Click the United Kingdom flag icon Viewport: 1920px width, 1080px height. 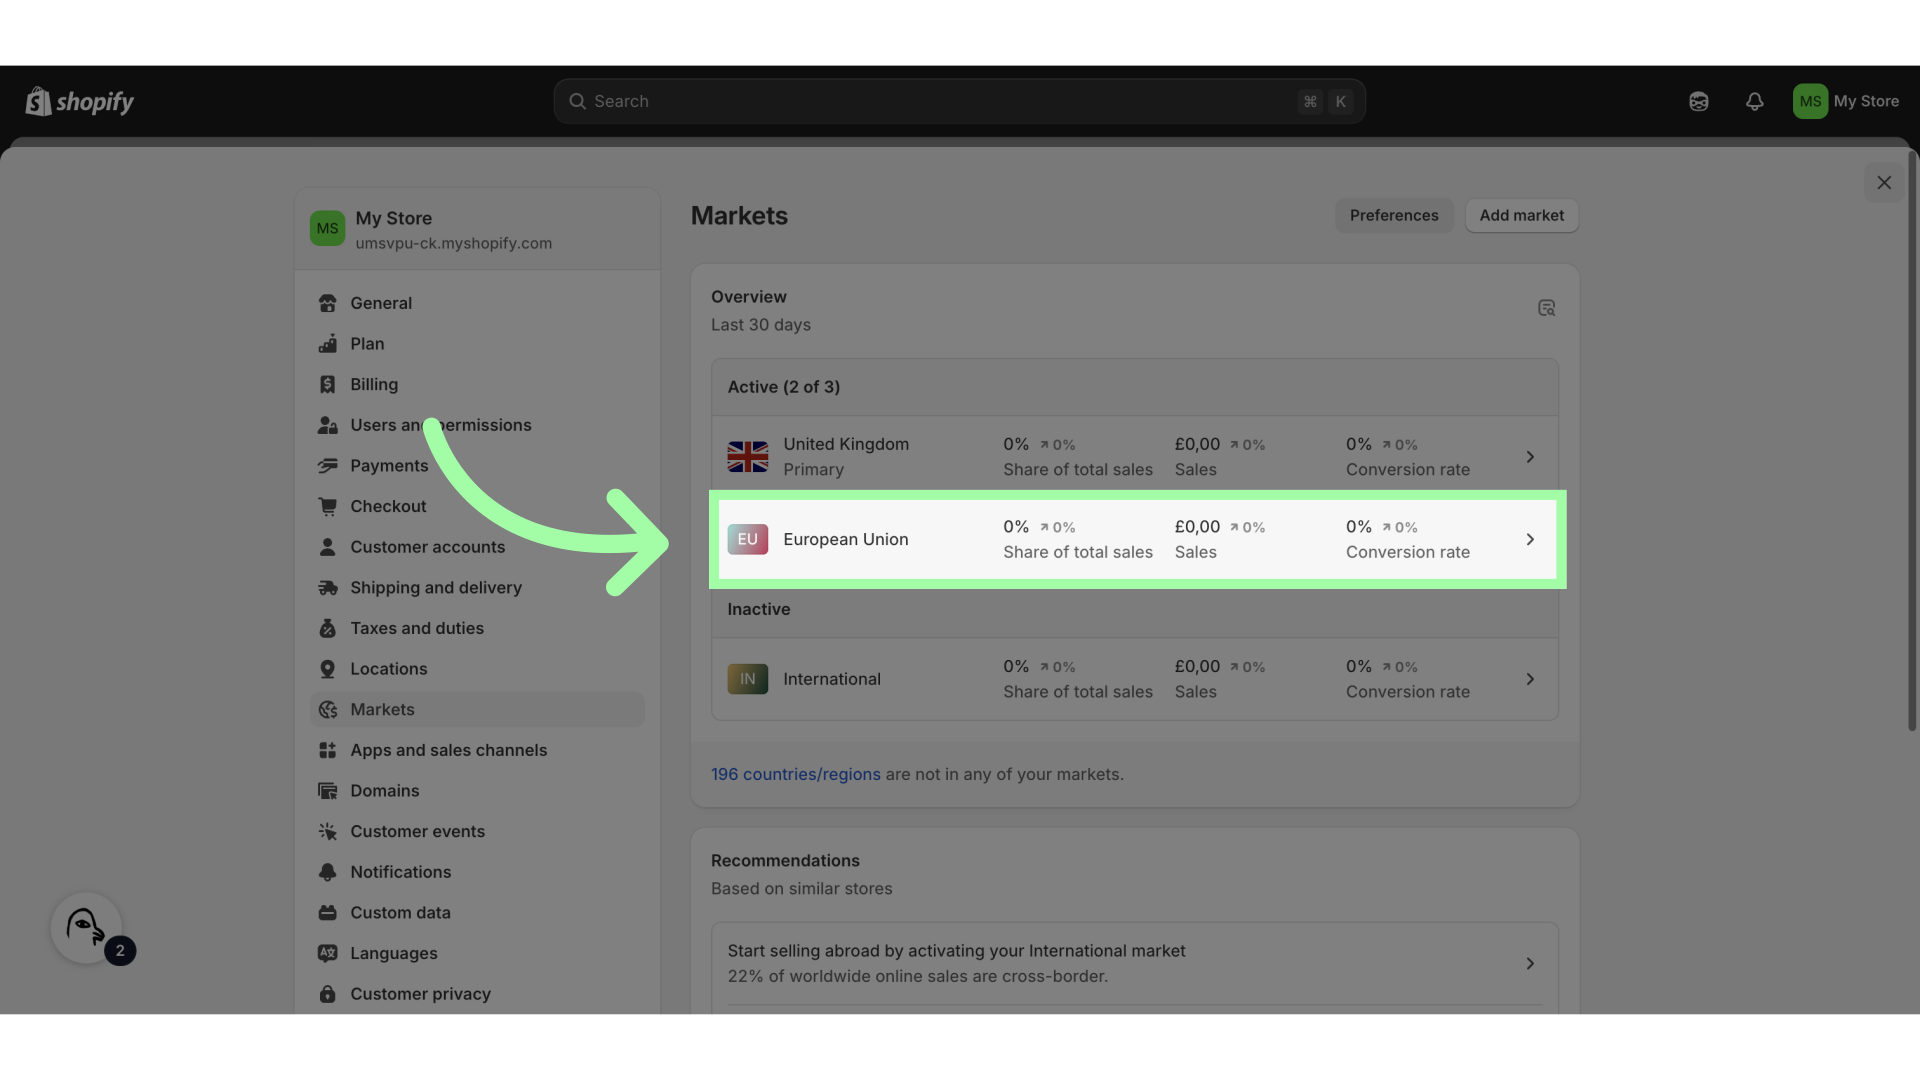coord(747,457)
